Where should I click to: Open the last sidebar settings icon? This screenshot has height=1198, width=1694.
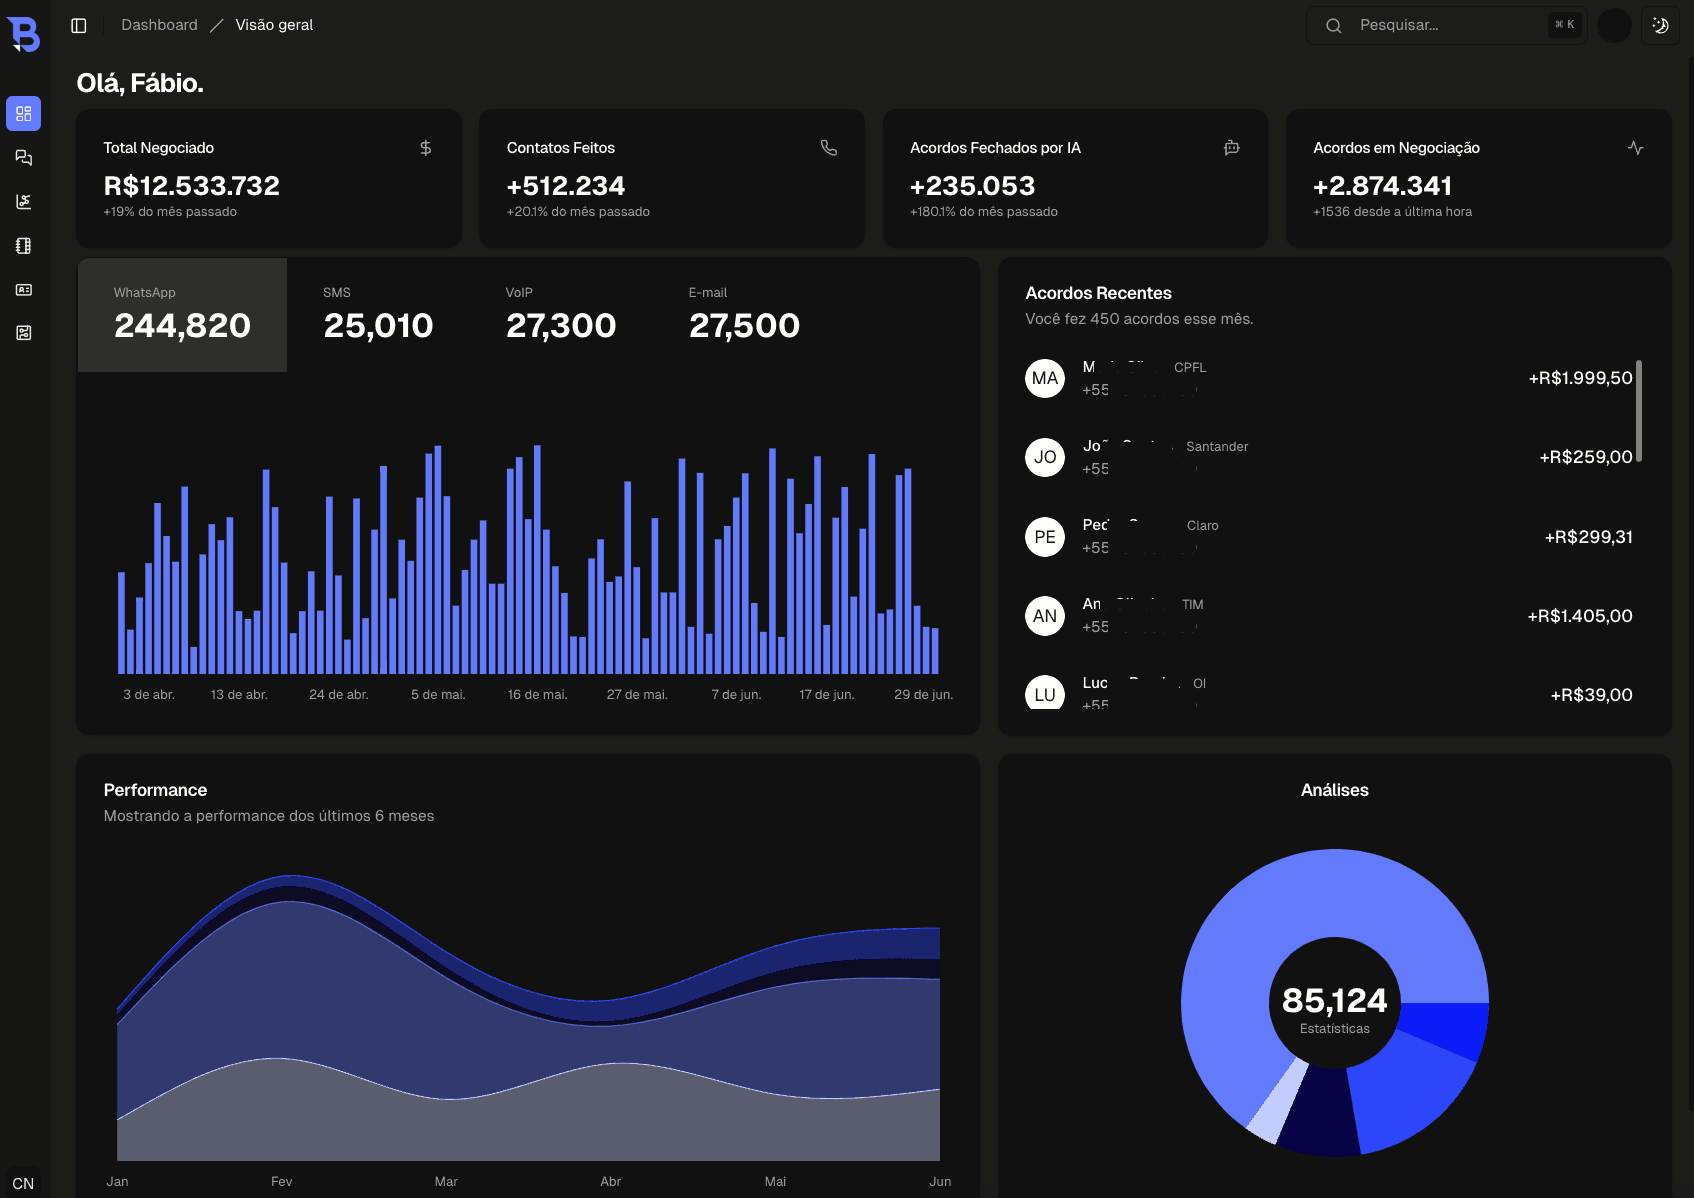24,333
